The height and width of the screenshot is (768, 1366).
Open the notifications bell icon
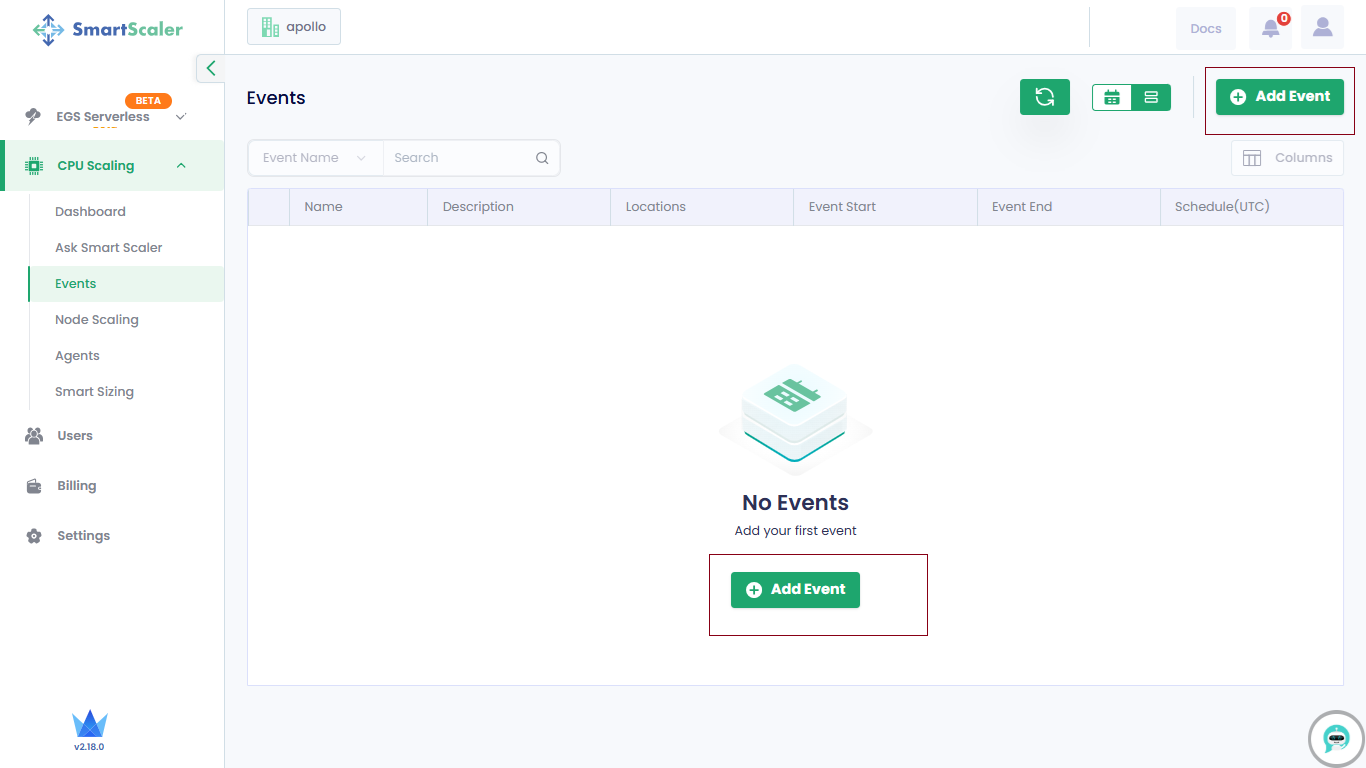1270,27
